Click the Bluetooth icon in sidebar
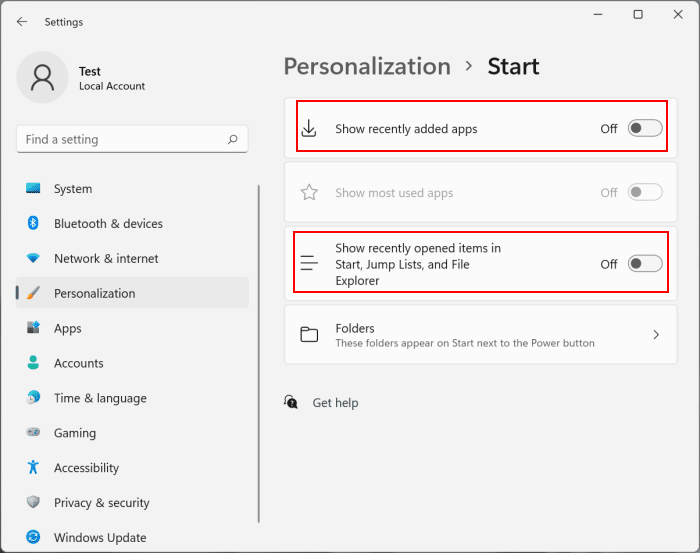Viewport: 700px width, 553px height. tap(33, 223)
